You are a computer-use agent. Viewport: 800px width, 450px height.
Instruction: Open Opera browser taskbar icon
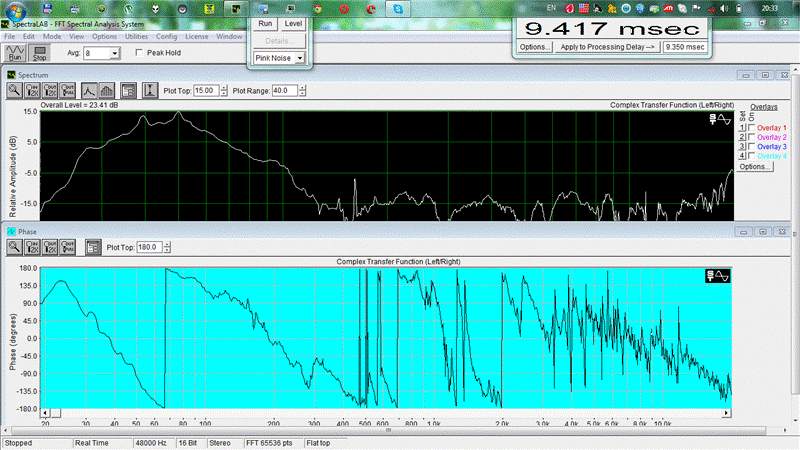(344, 9)
